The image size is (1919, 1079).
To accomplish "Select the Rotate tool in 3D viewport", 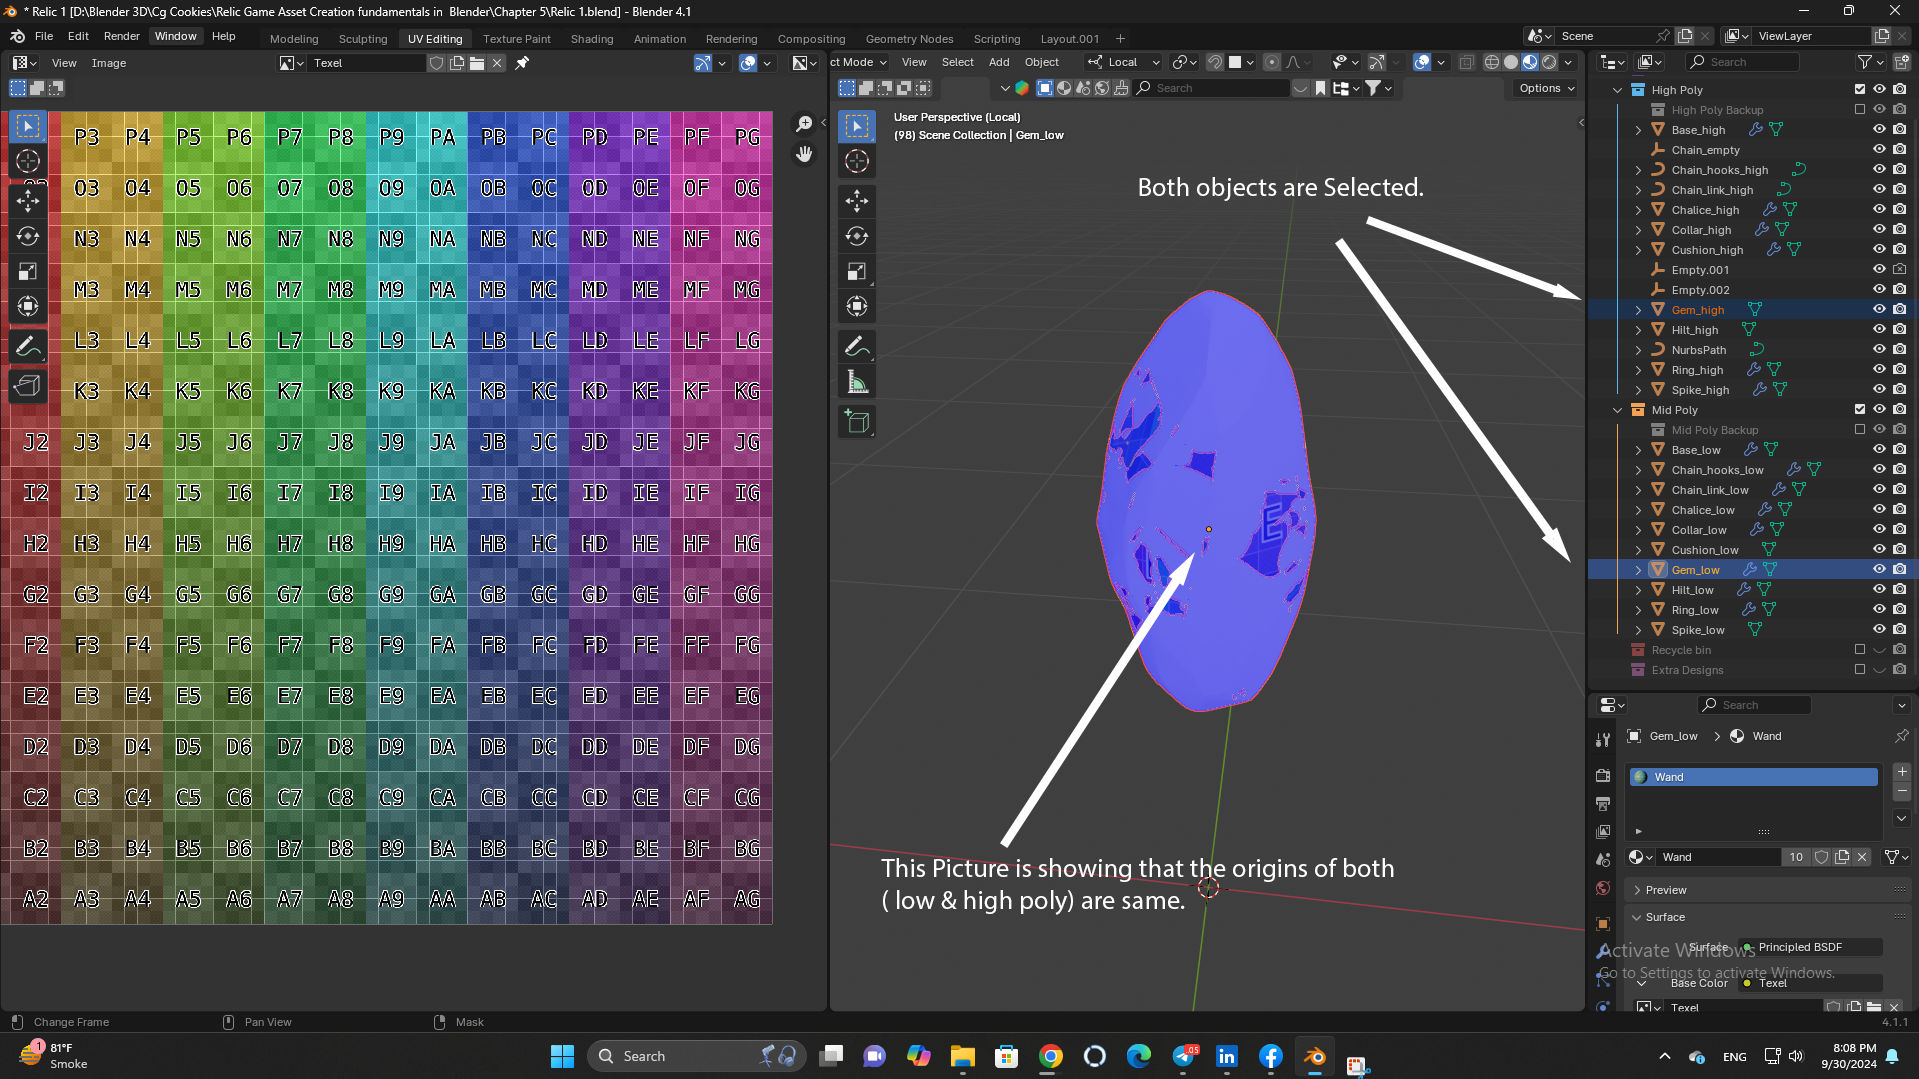I will [x=857, y=236].
